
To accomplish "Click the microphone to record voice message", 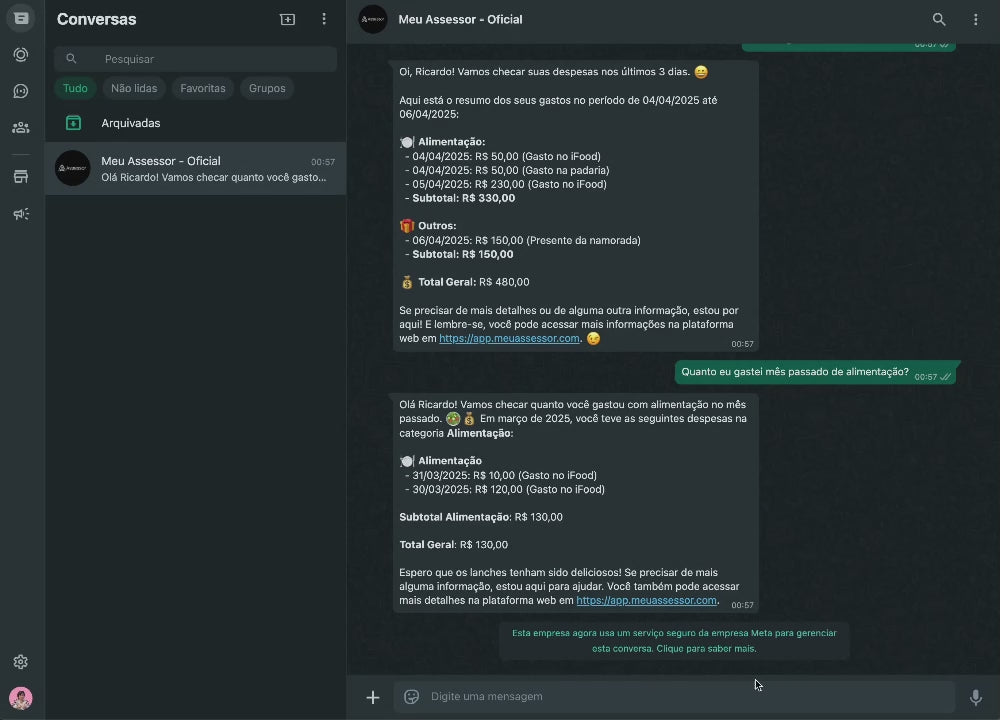I will (x=976, y=697).
